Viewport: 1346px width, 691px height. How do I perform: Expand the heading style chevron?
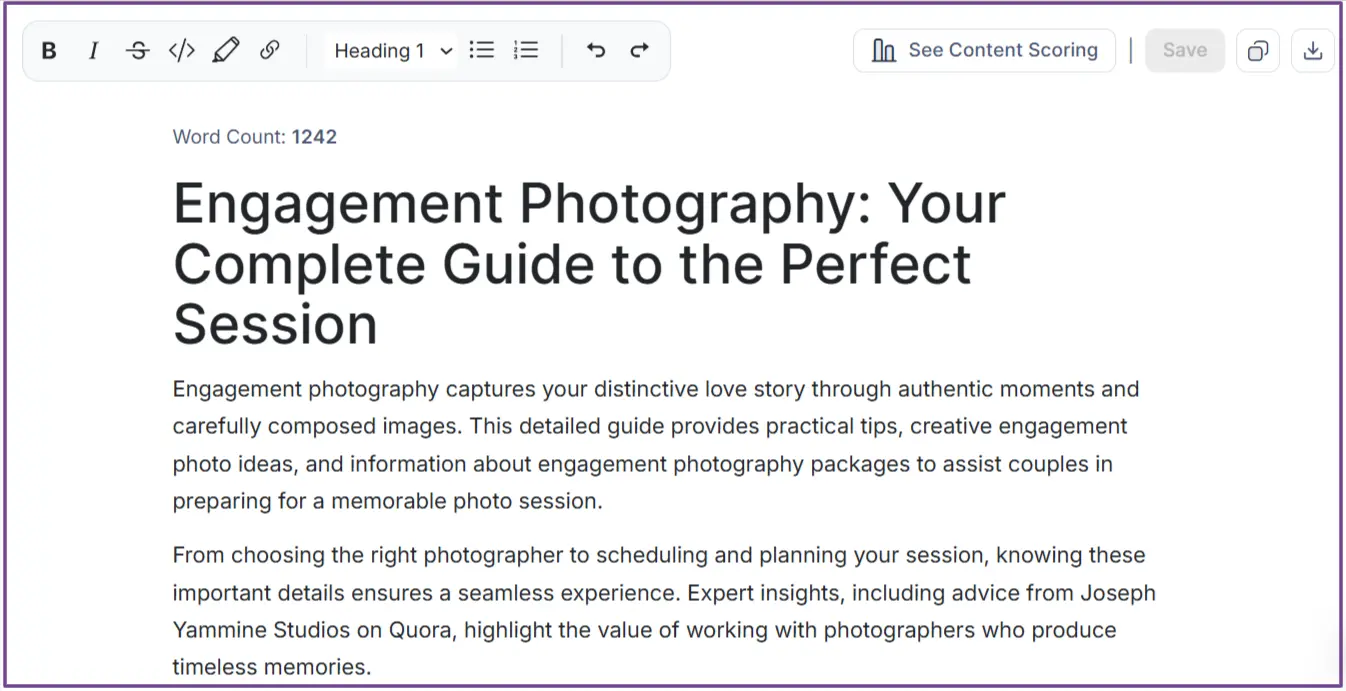[x=444, y=50]
